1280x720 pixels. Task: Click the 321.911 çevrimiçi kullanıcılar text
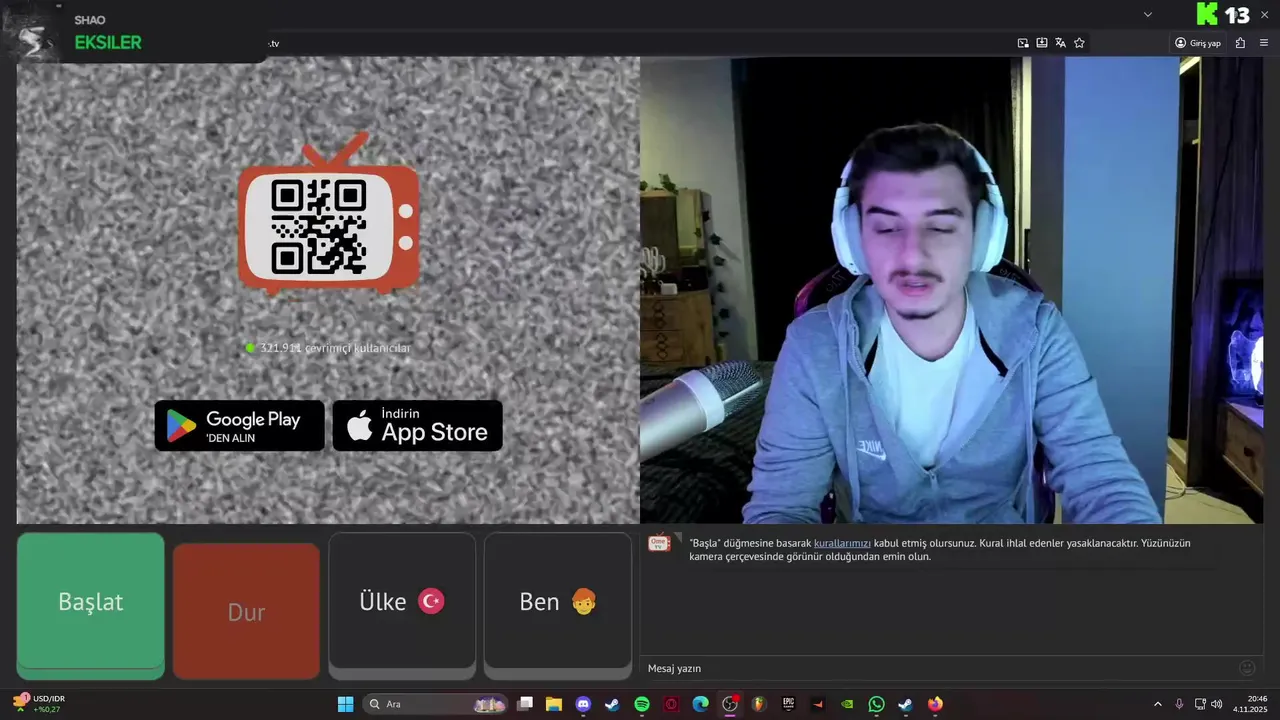335,348
